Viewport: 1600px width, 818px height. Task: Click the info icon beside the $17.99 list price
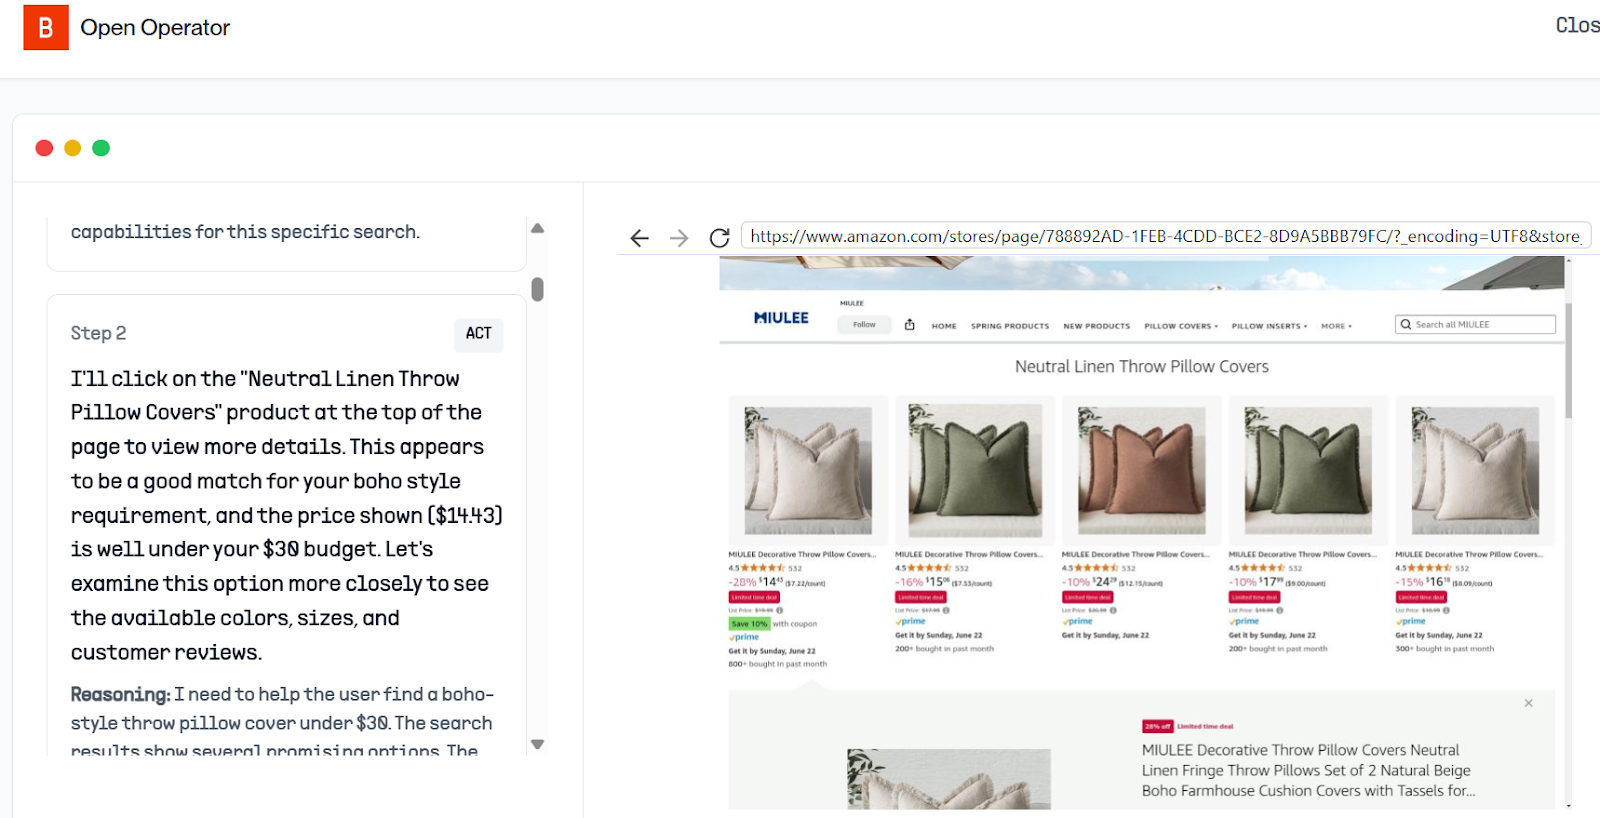1280,610
